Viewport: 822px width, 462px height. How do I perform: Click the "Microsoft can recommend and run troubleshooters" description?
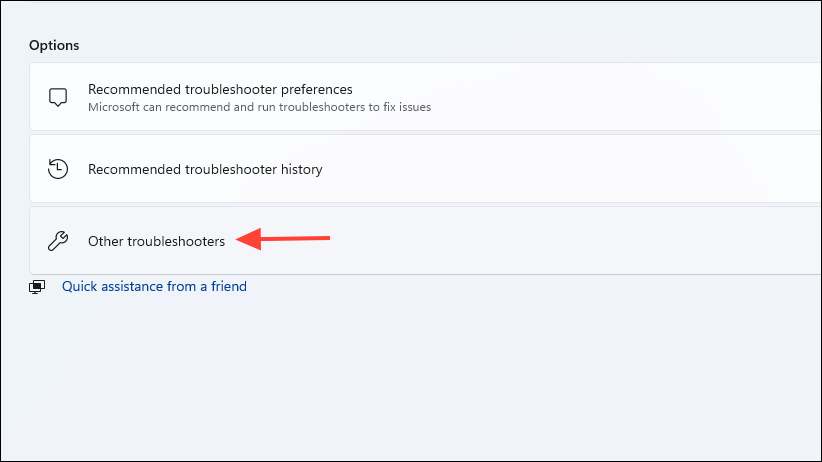tap(259, 107)
